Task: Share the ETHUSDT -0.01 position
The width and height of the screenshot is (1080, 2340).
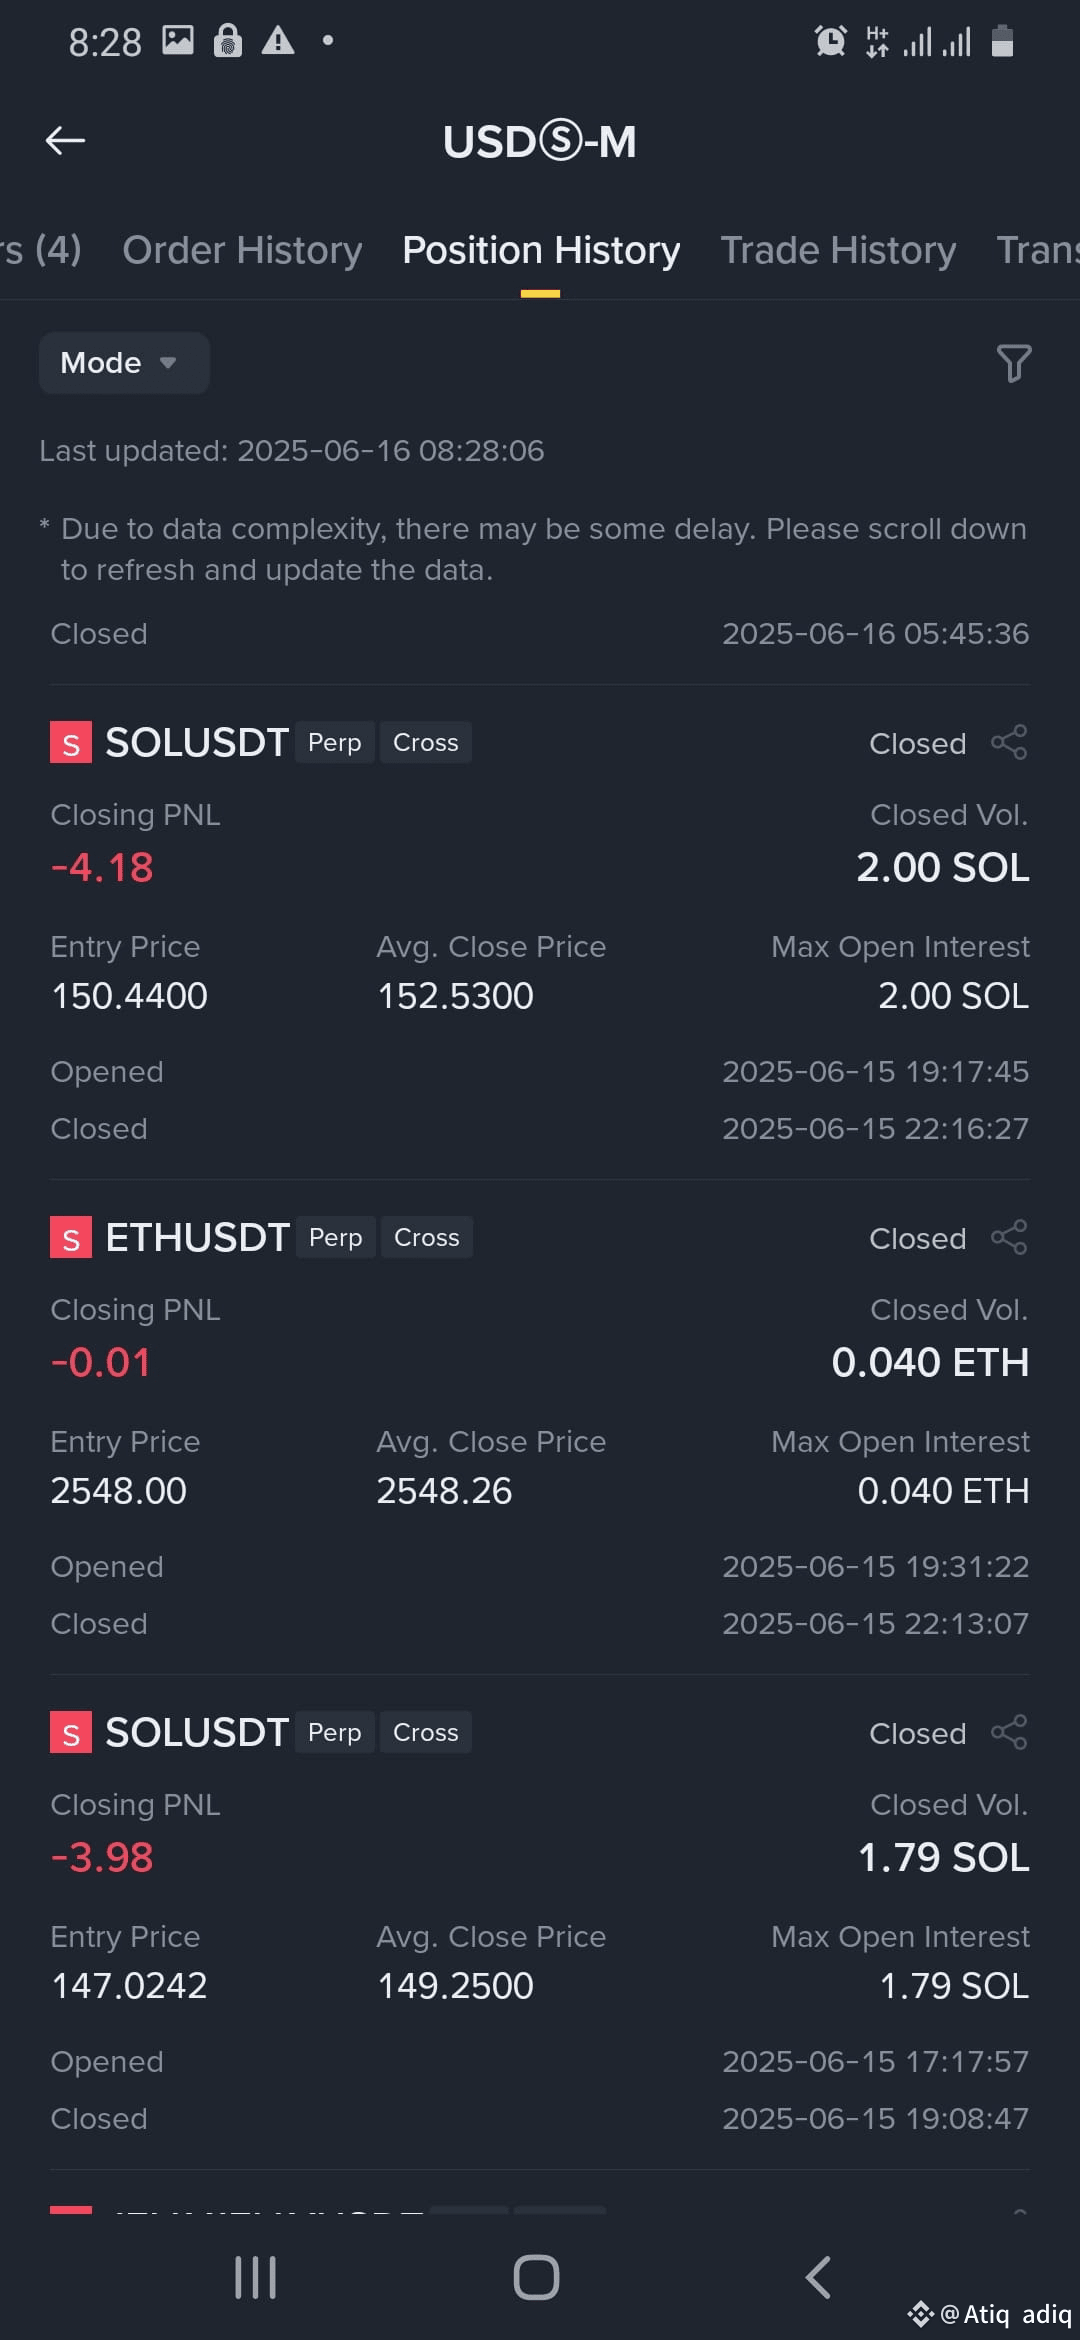Action: coord(1009,1238)
